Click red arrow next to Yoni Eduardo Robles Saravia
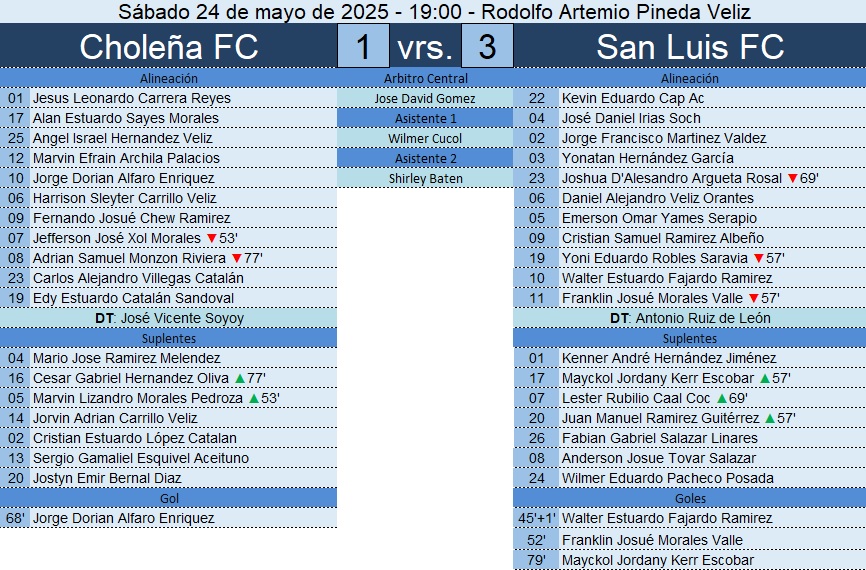This screenshot has height=570, width=866. point(758,258)
